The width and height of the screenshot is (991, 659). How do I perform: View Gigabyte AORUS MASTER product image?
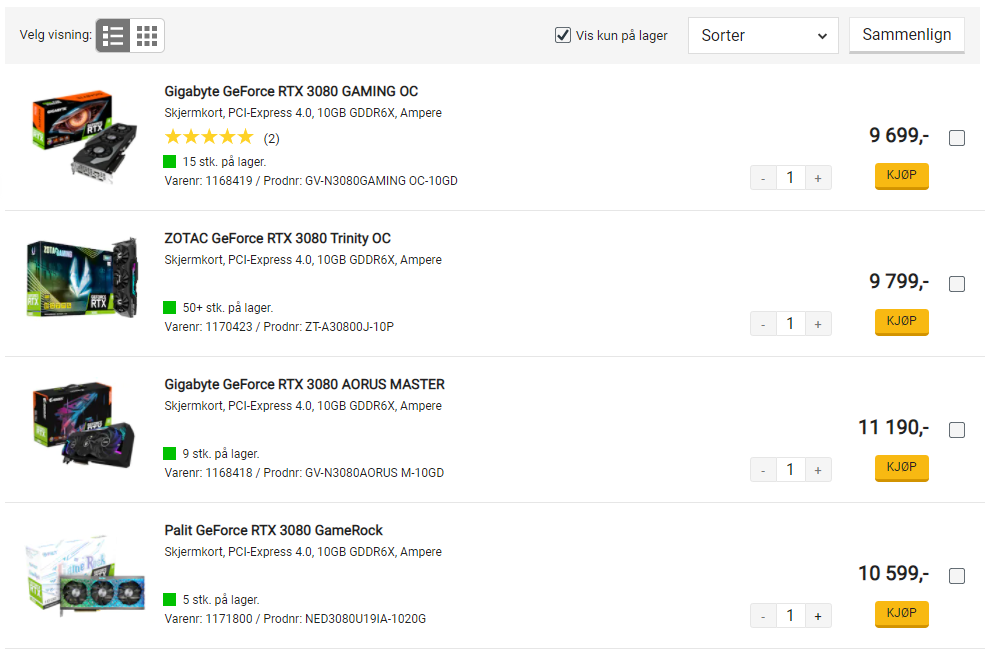point(83,425)
